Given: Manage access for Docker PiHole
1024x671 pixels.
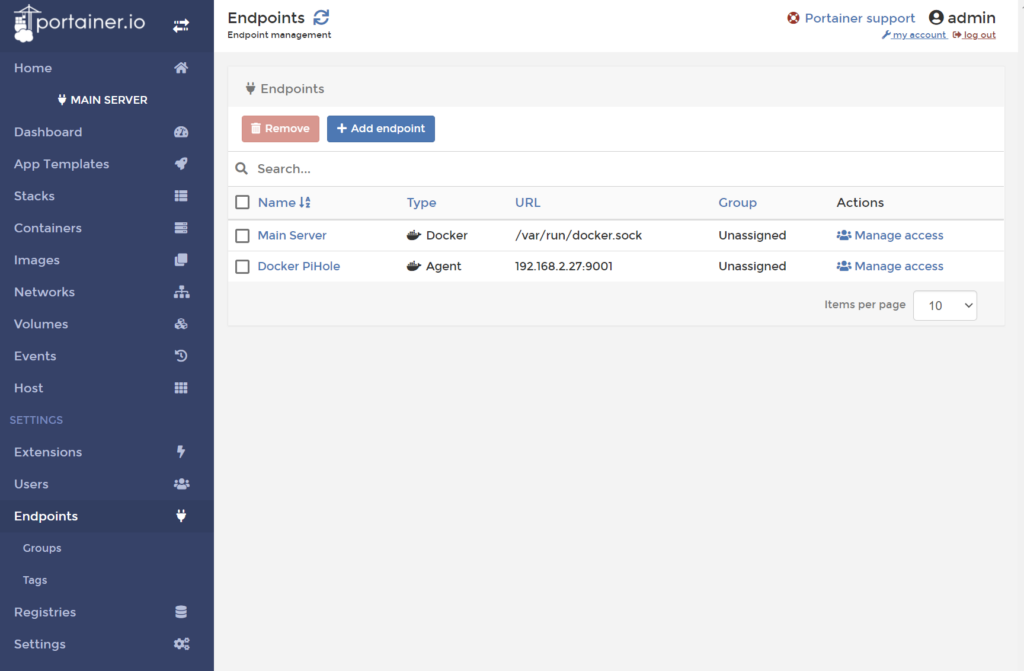Looking at the screenshot, I should (x=890, y=266).
